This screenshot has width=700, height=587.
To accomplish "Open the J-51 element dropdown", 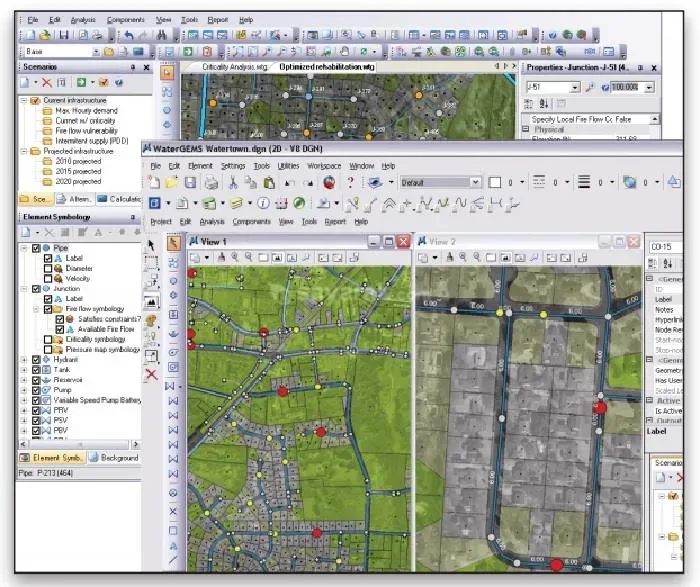I will pos(575,87).
